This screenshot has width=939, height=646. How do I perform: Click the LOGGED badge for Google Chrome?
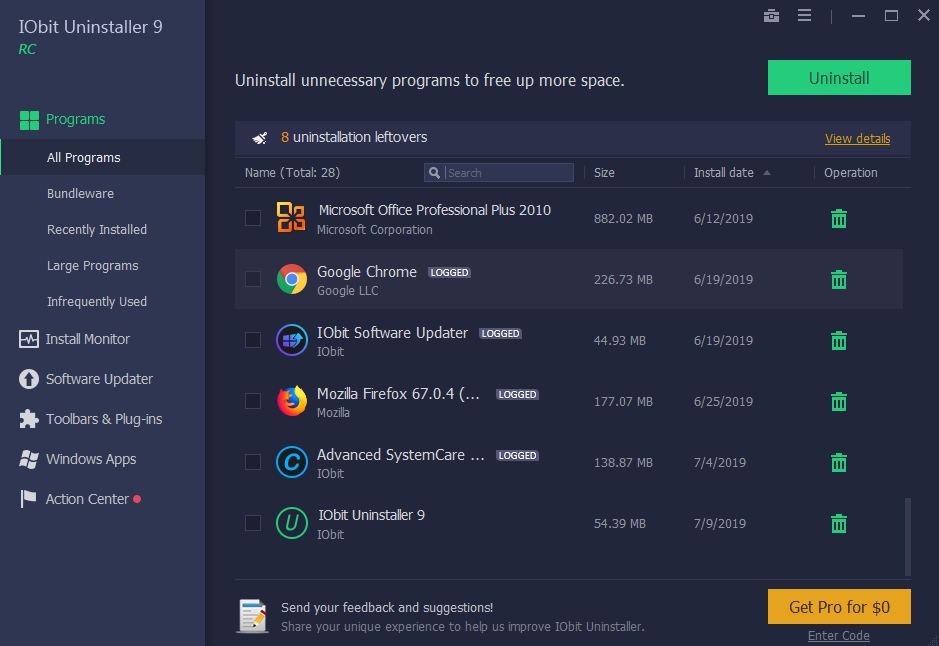click(450, 273)
